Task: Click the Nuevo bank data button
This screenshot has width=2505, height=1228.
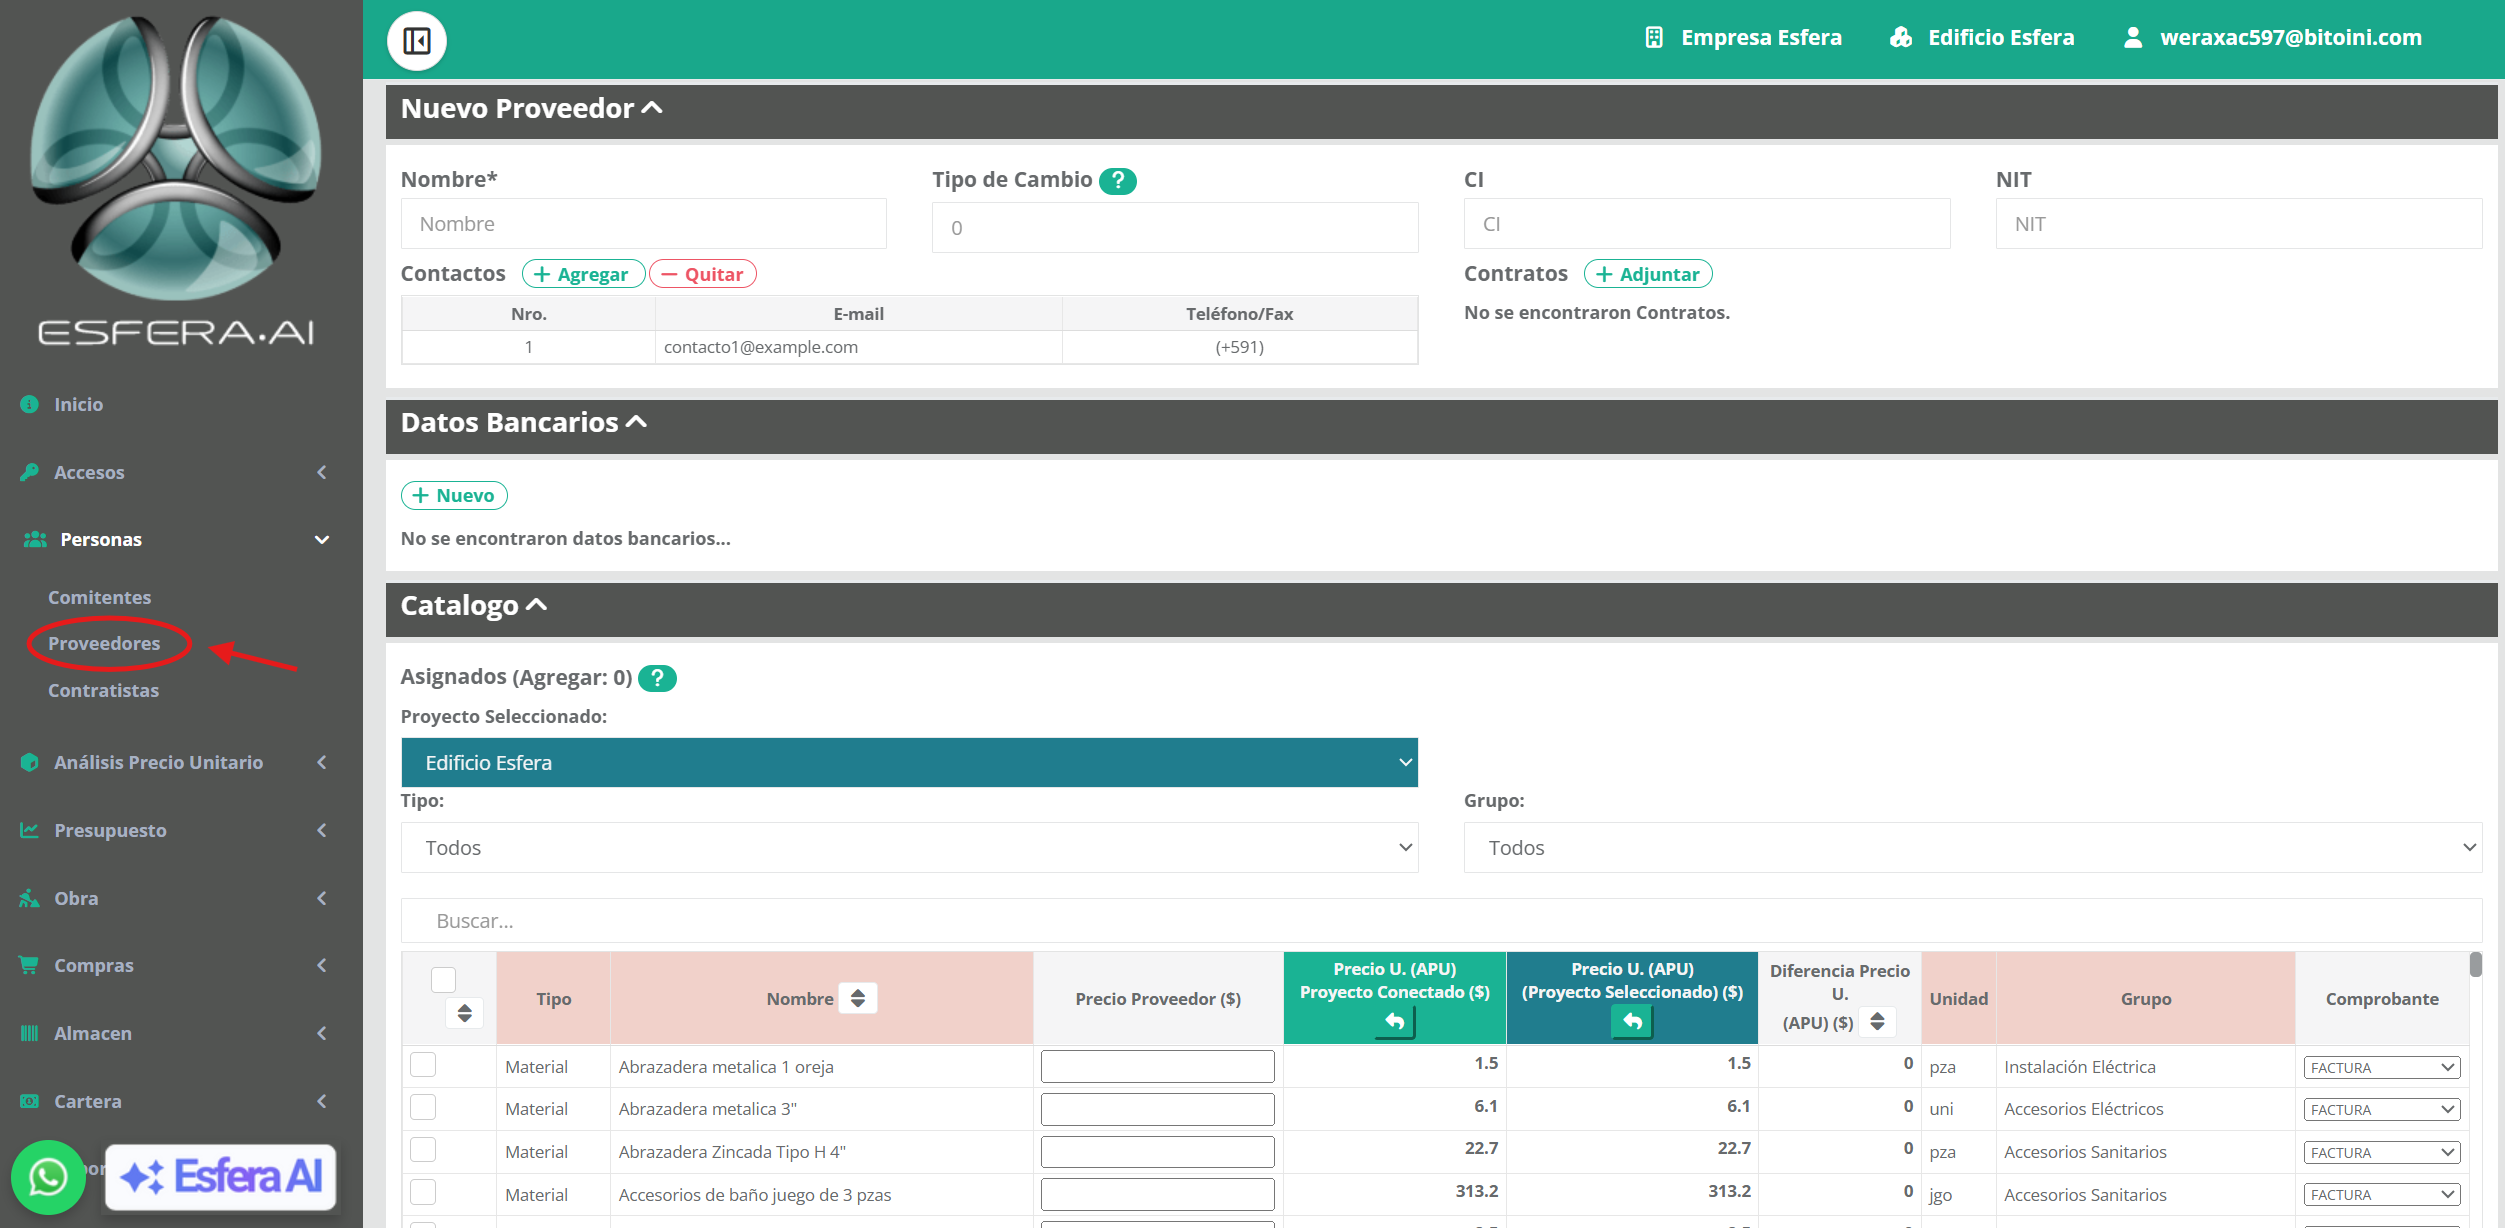Action: (454, 496)
